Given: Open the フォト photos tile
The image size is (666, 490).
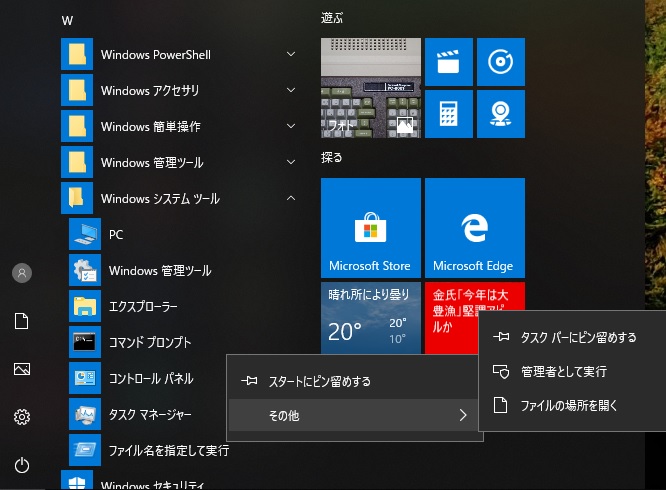Looking at the screenshot, I should [371, 88].
